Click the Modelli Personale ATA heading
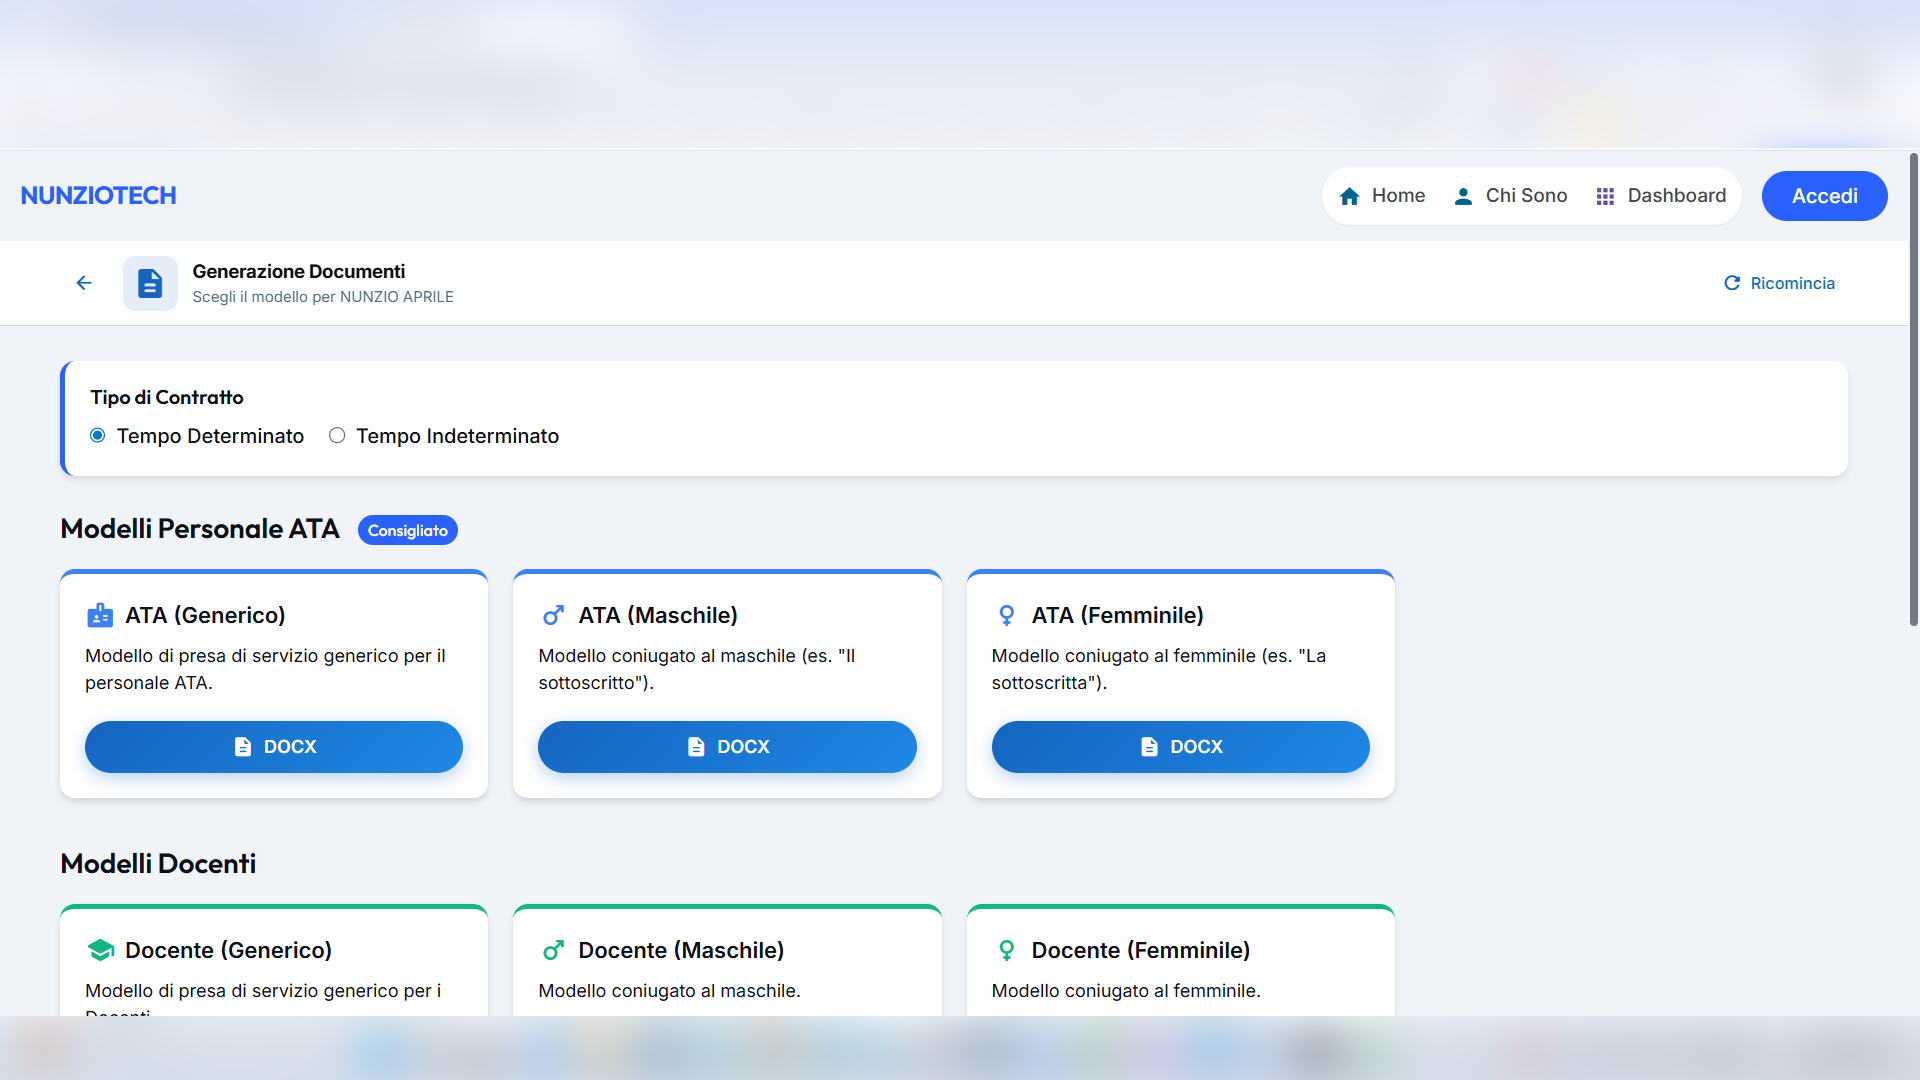Viewport: 1920px width, 1080px height. click(x=200, y=529)
